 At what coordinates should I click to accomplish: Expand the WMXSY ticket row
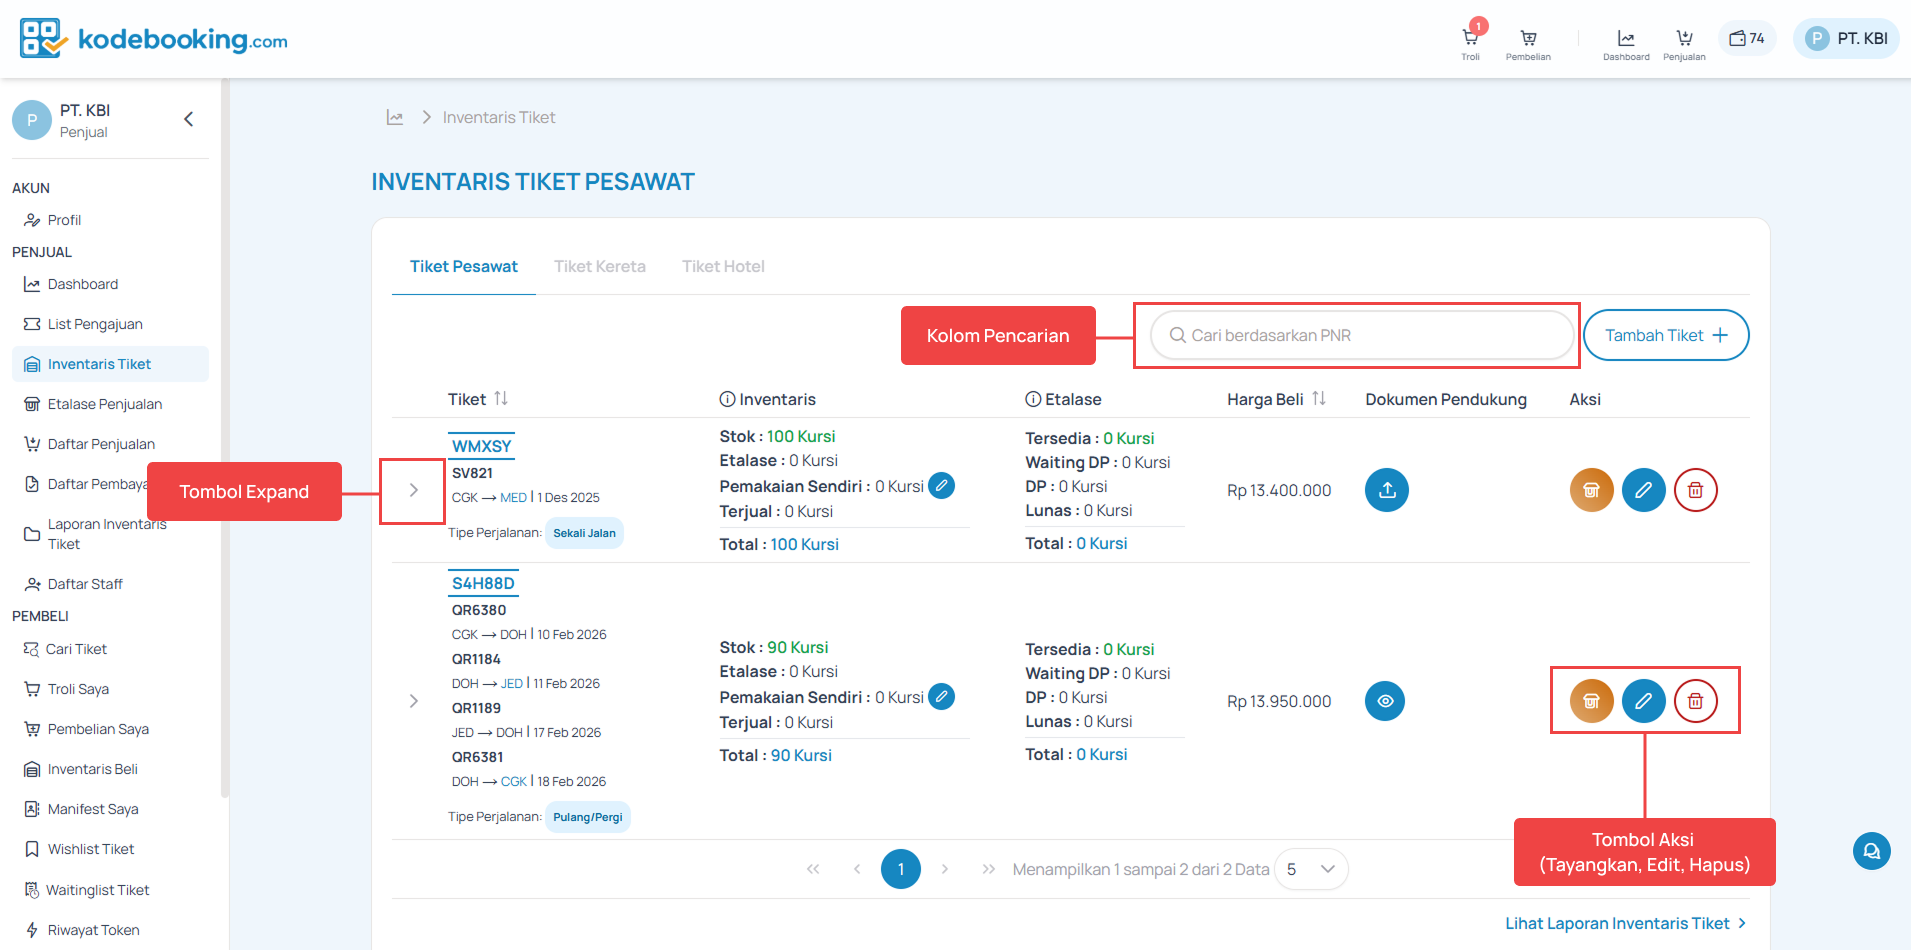(413, 490)
